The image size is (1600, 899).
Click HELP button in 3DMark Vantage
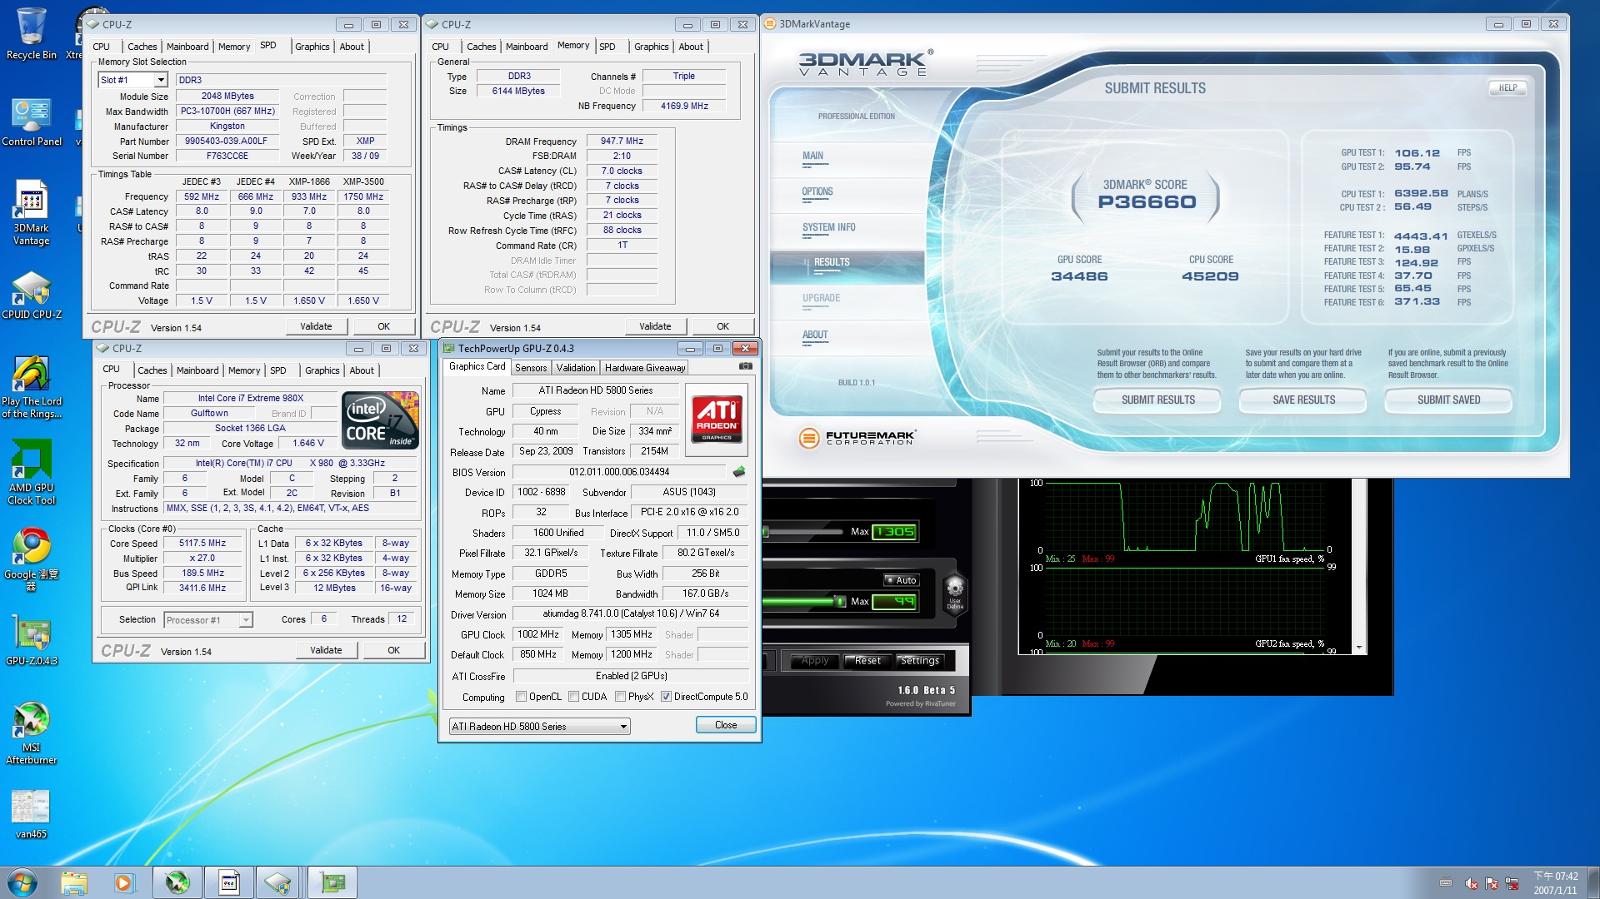[1508, 88]
